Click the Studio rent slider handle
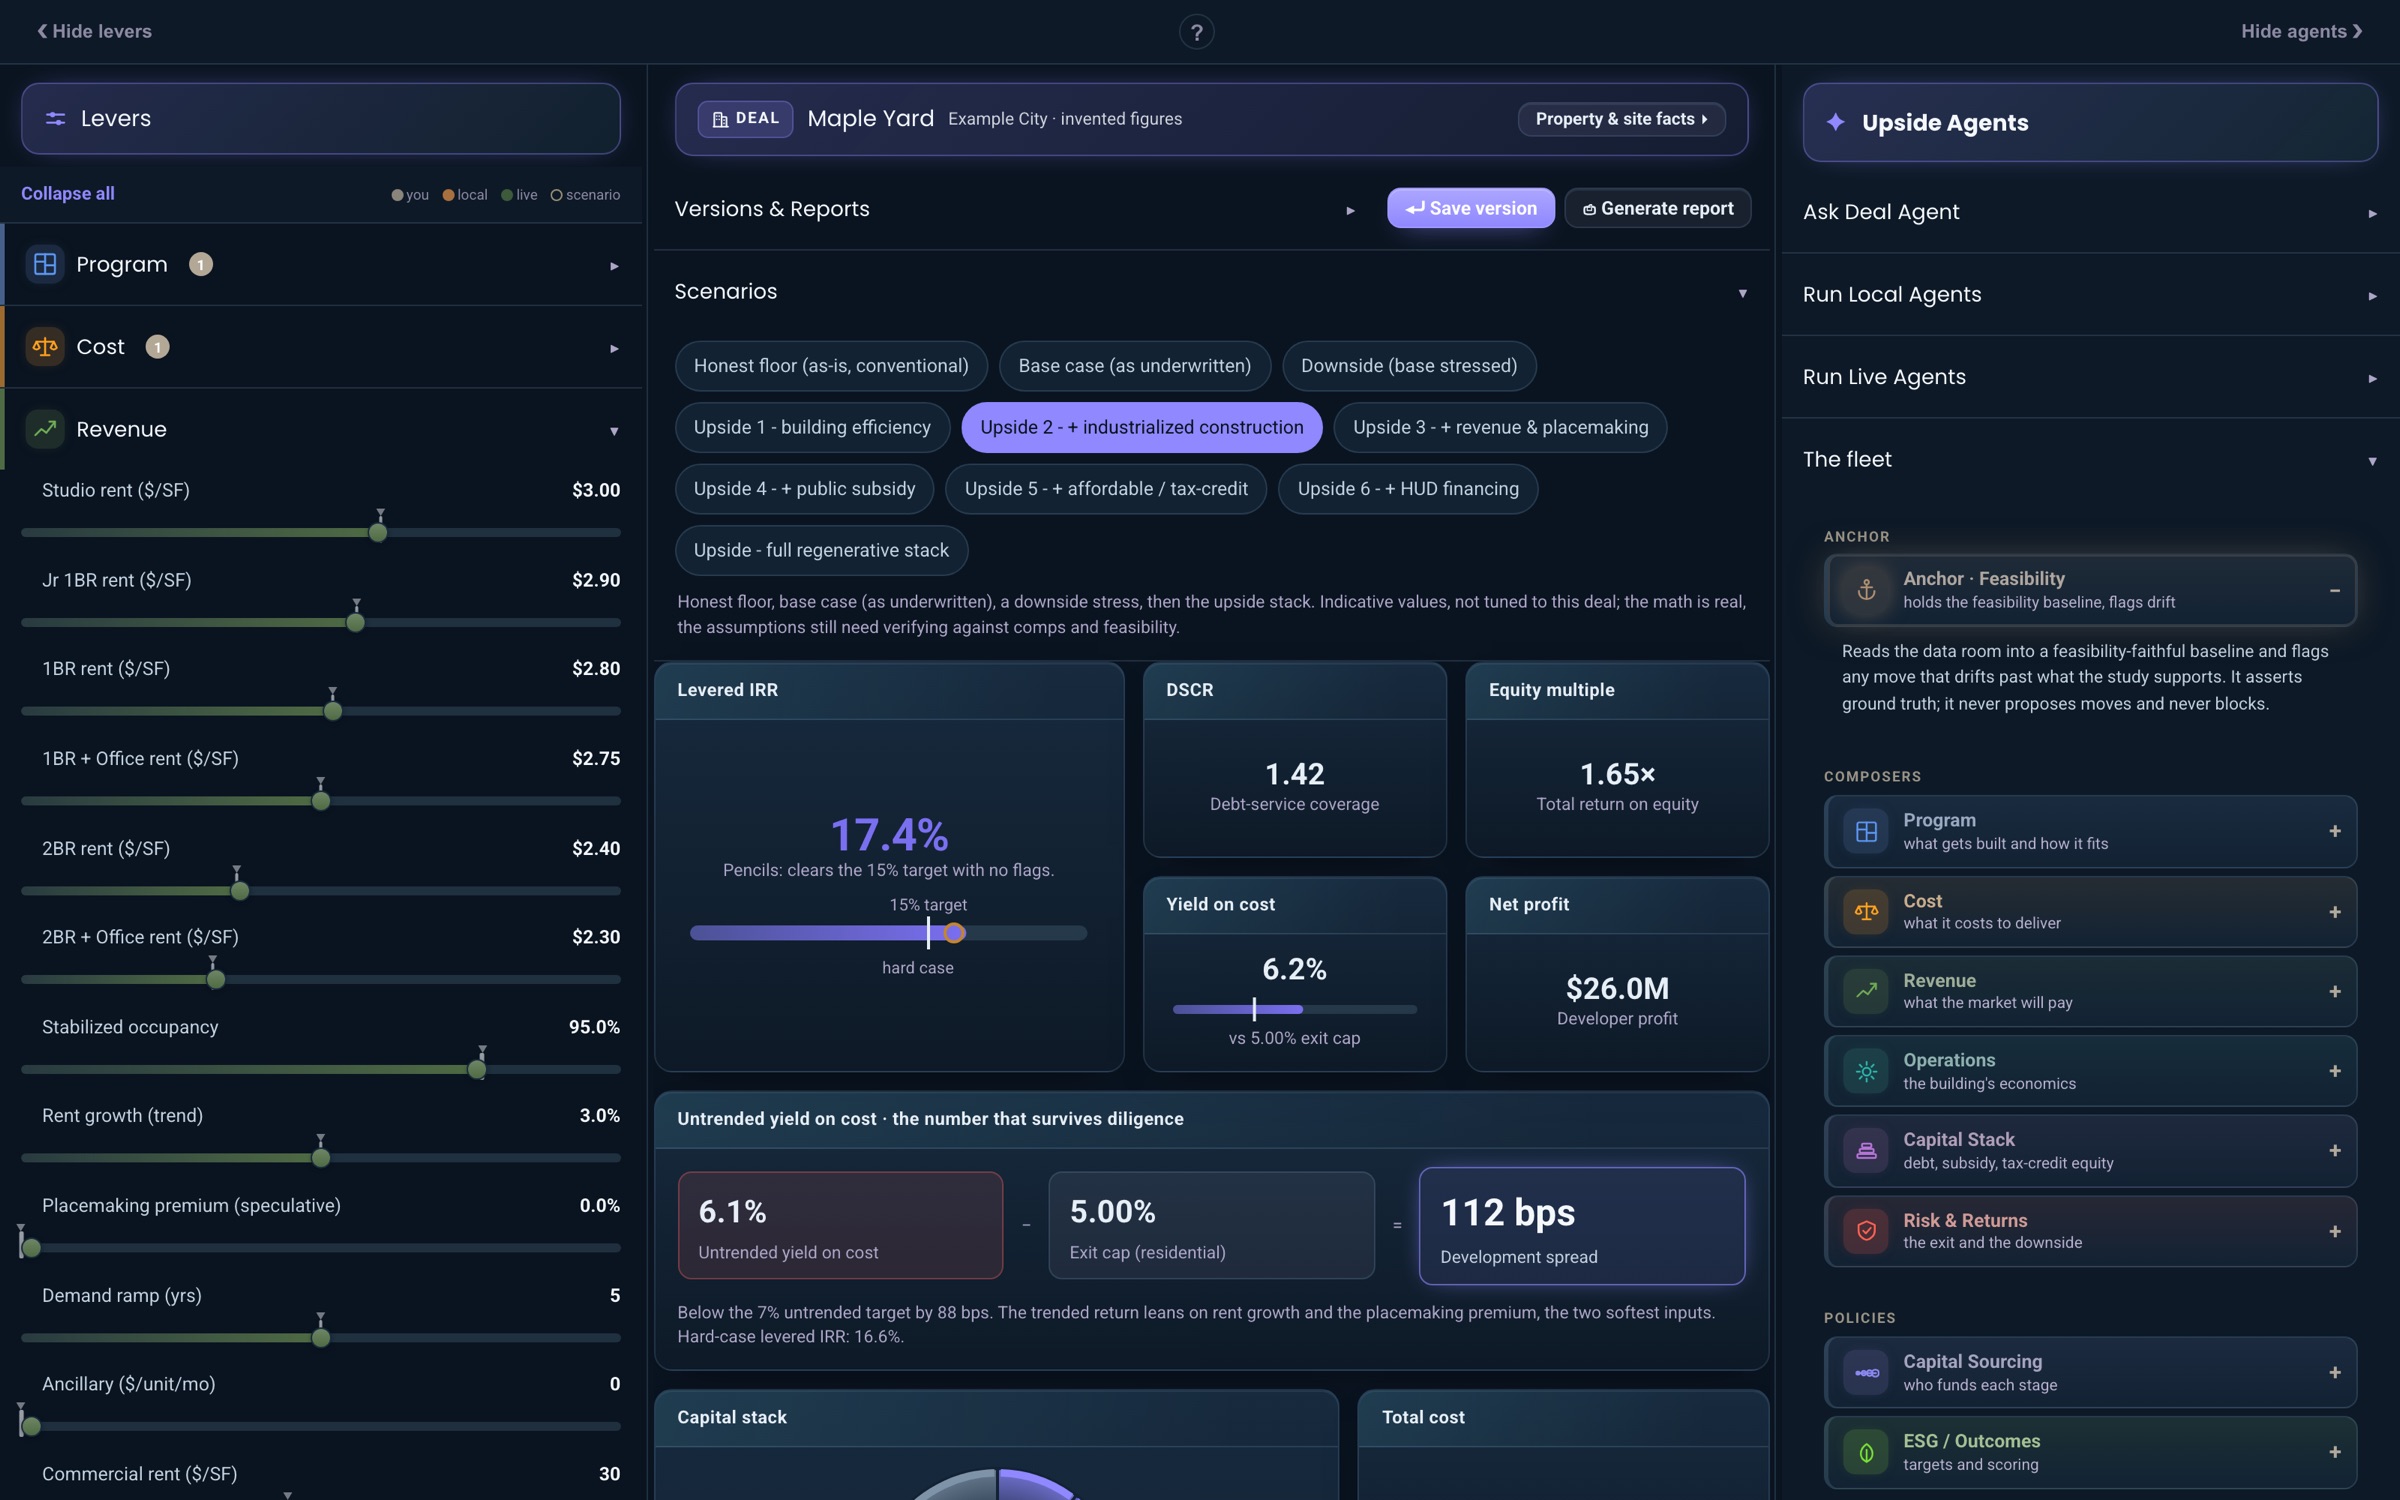Screen dimensions: 2400x1500 (378, 532)
